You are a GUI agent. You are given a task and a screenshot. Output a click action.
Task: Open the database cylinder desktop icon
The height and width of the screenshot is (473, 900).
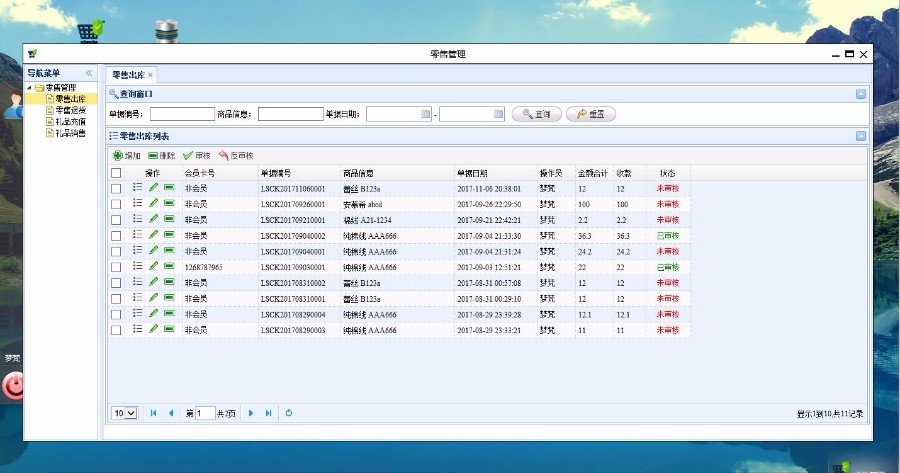166,32
